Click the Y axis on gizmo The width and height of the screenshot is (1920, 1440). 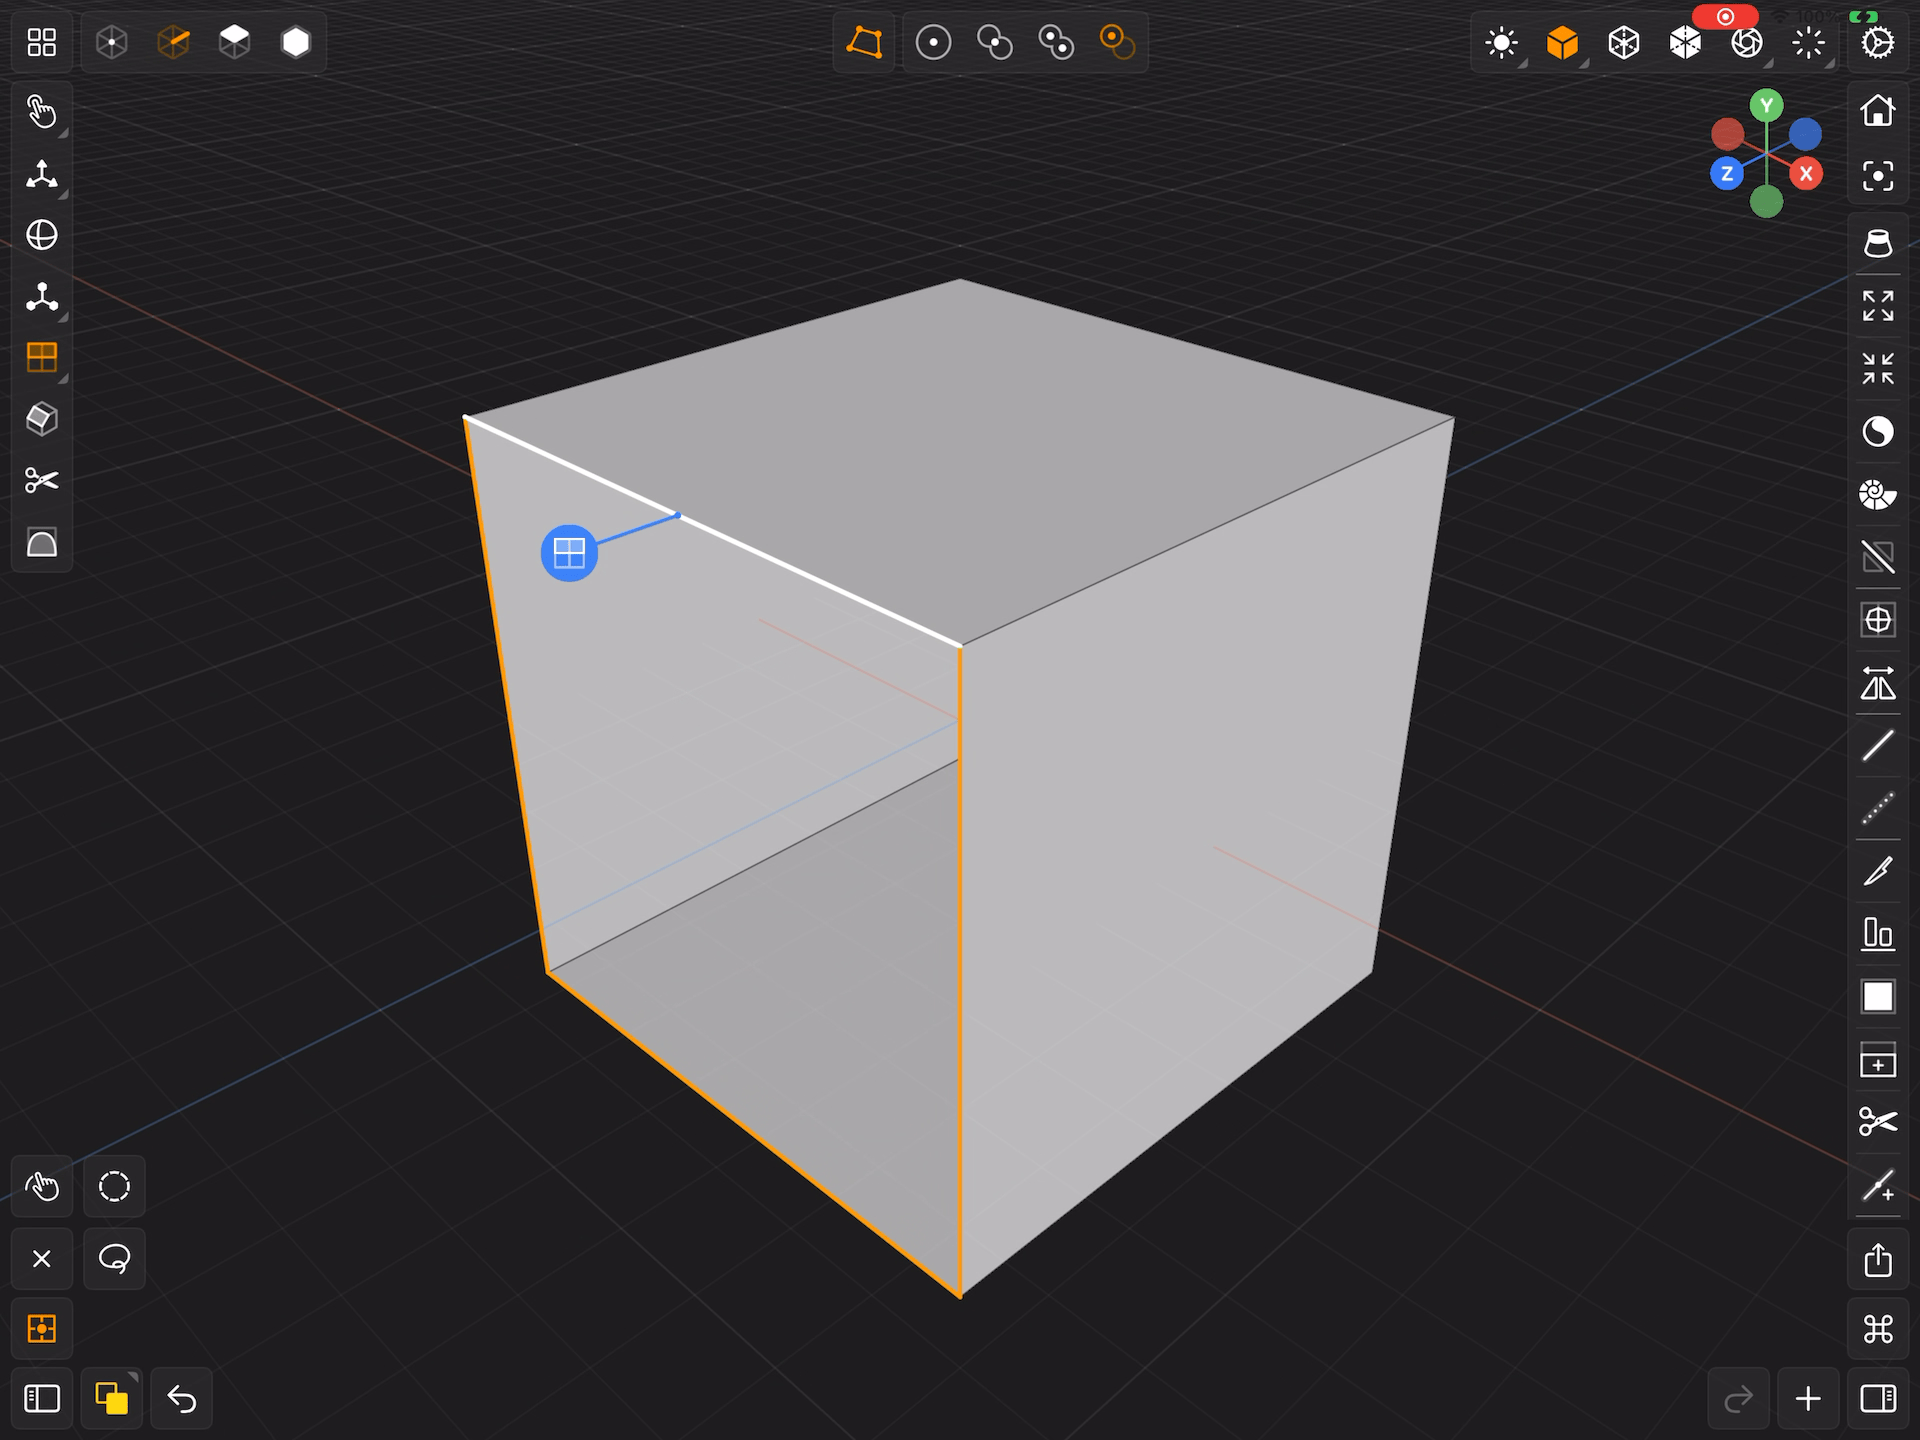point(1767,105)
